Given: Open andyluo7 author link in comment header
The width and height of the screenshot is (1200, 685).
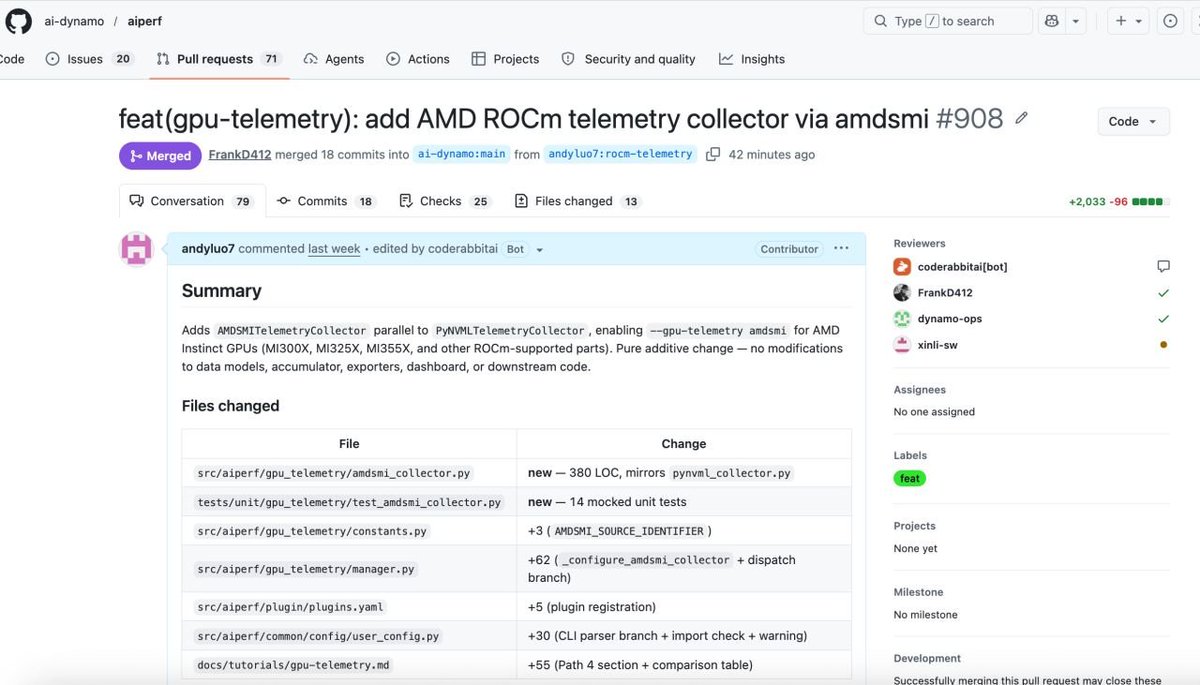Looking at the screenshot, I should 208,249.
